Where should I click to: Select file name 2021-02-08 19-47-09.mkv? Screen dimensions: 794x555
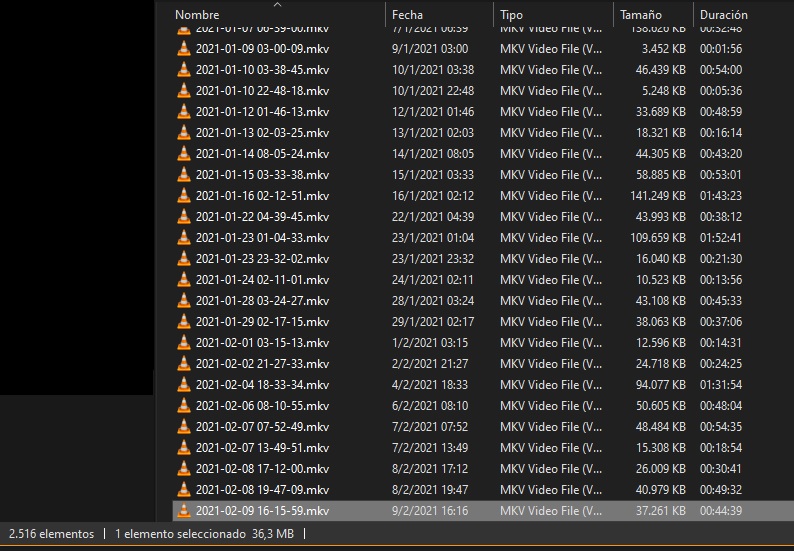[262, 490]
